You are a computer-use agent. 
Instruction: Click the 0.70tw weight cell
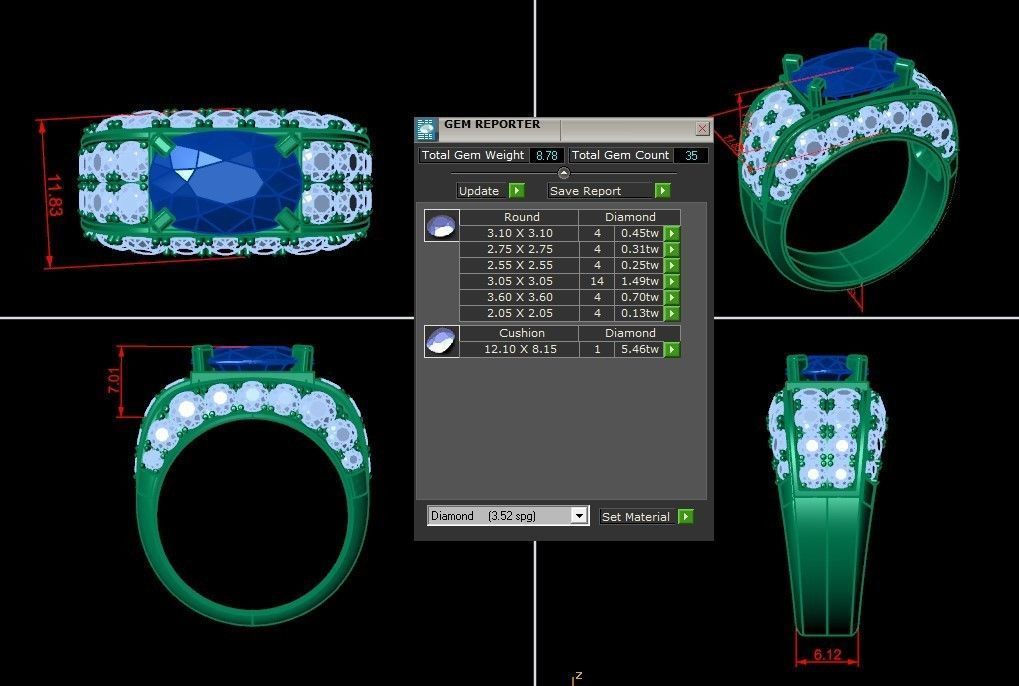(639, 298)
